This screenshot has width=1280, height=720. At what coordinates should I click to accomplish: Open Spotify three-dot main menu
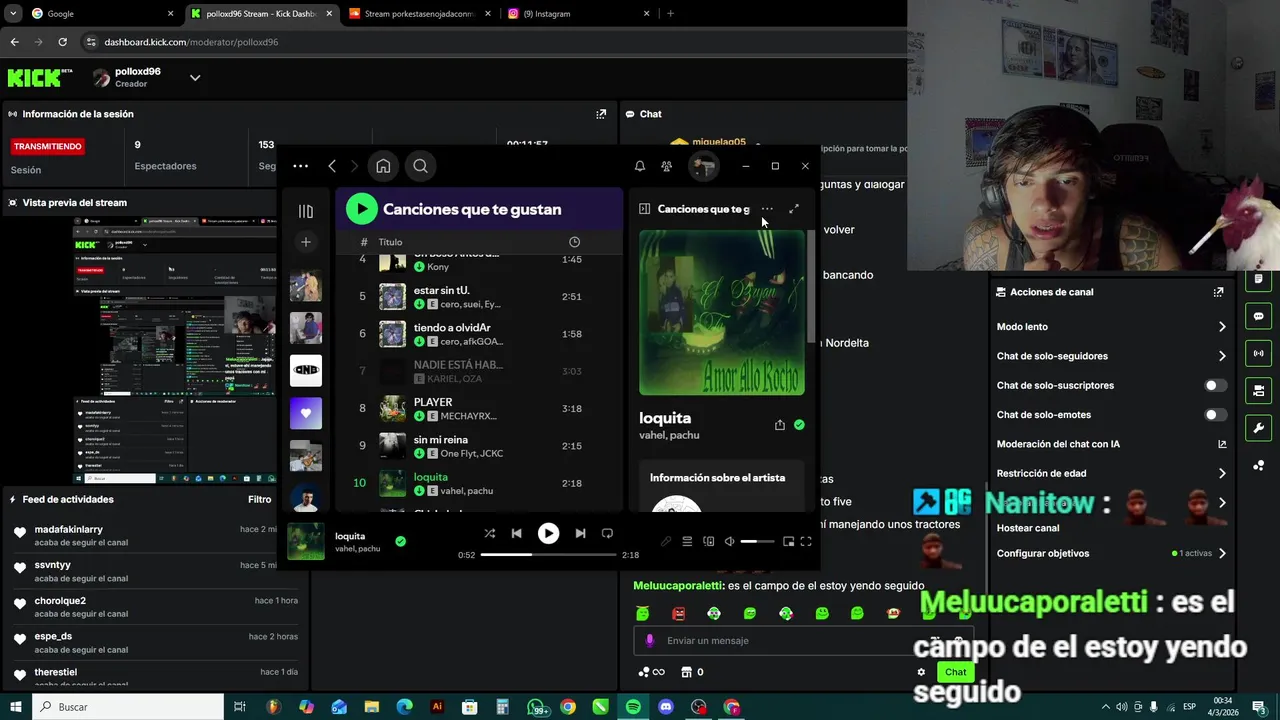point(300,166)
